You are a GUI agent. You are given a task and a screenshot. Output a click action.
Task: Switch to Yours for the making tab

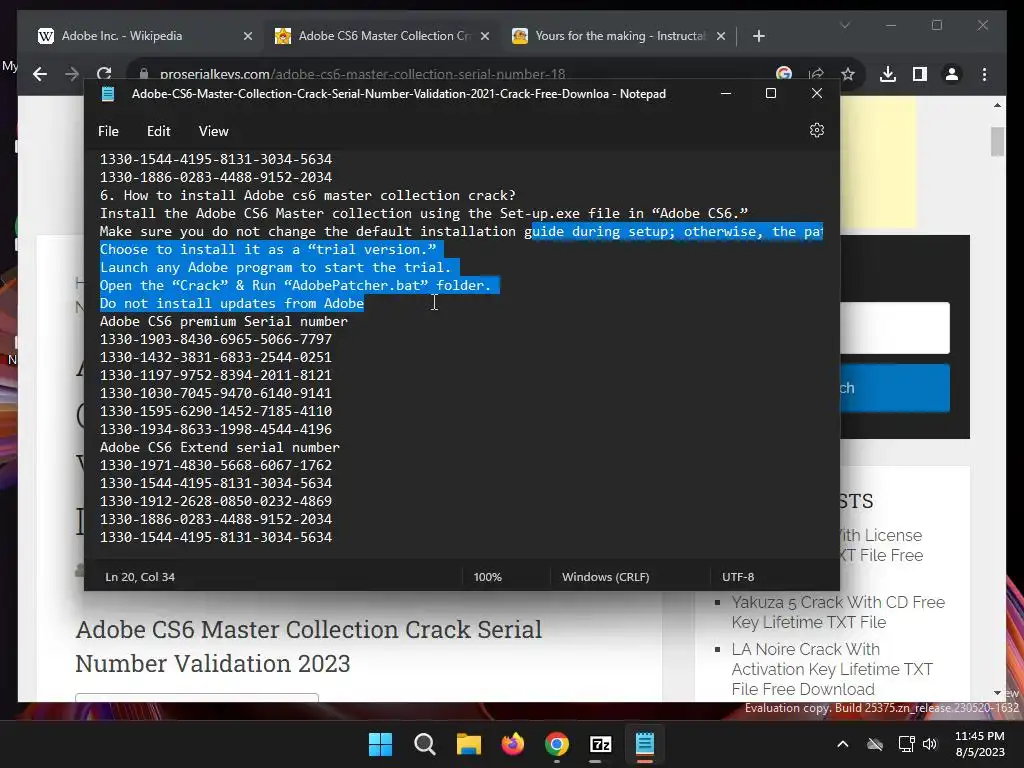click(620, 36)
